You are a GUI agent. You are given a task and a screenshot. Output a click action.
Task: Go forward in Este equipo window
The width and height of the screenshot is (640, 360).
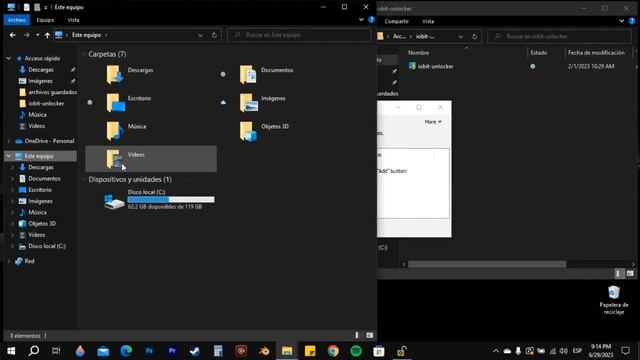[26, 35]
